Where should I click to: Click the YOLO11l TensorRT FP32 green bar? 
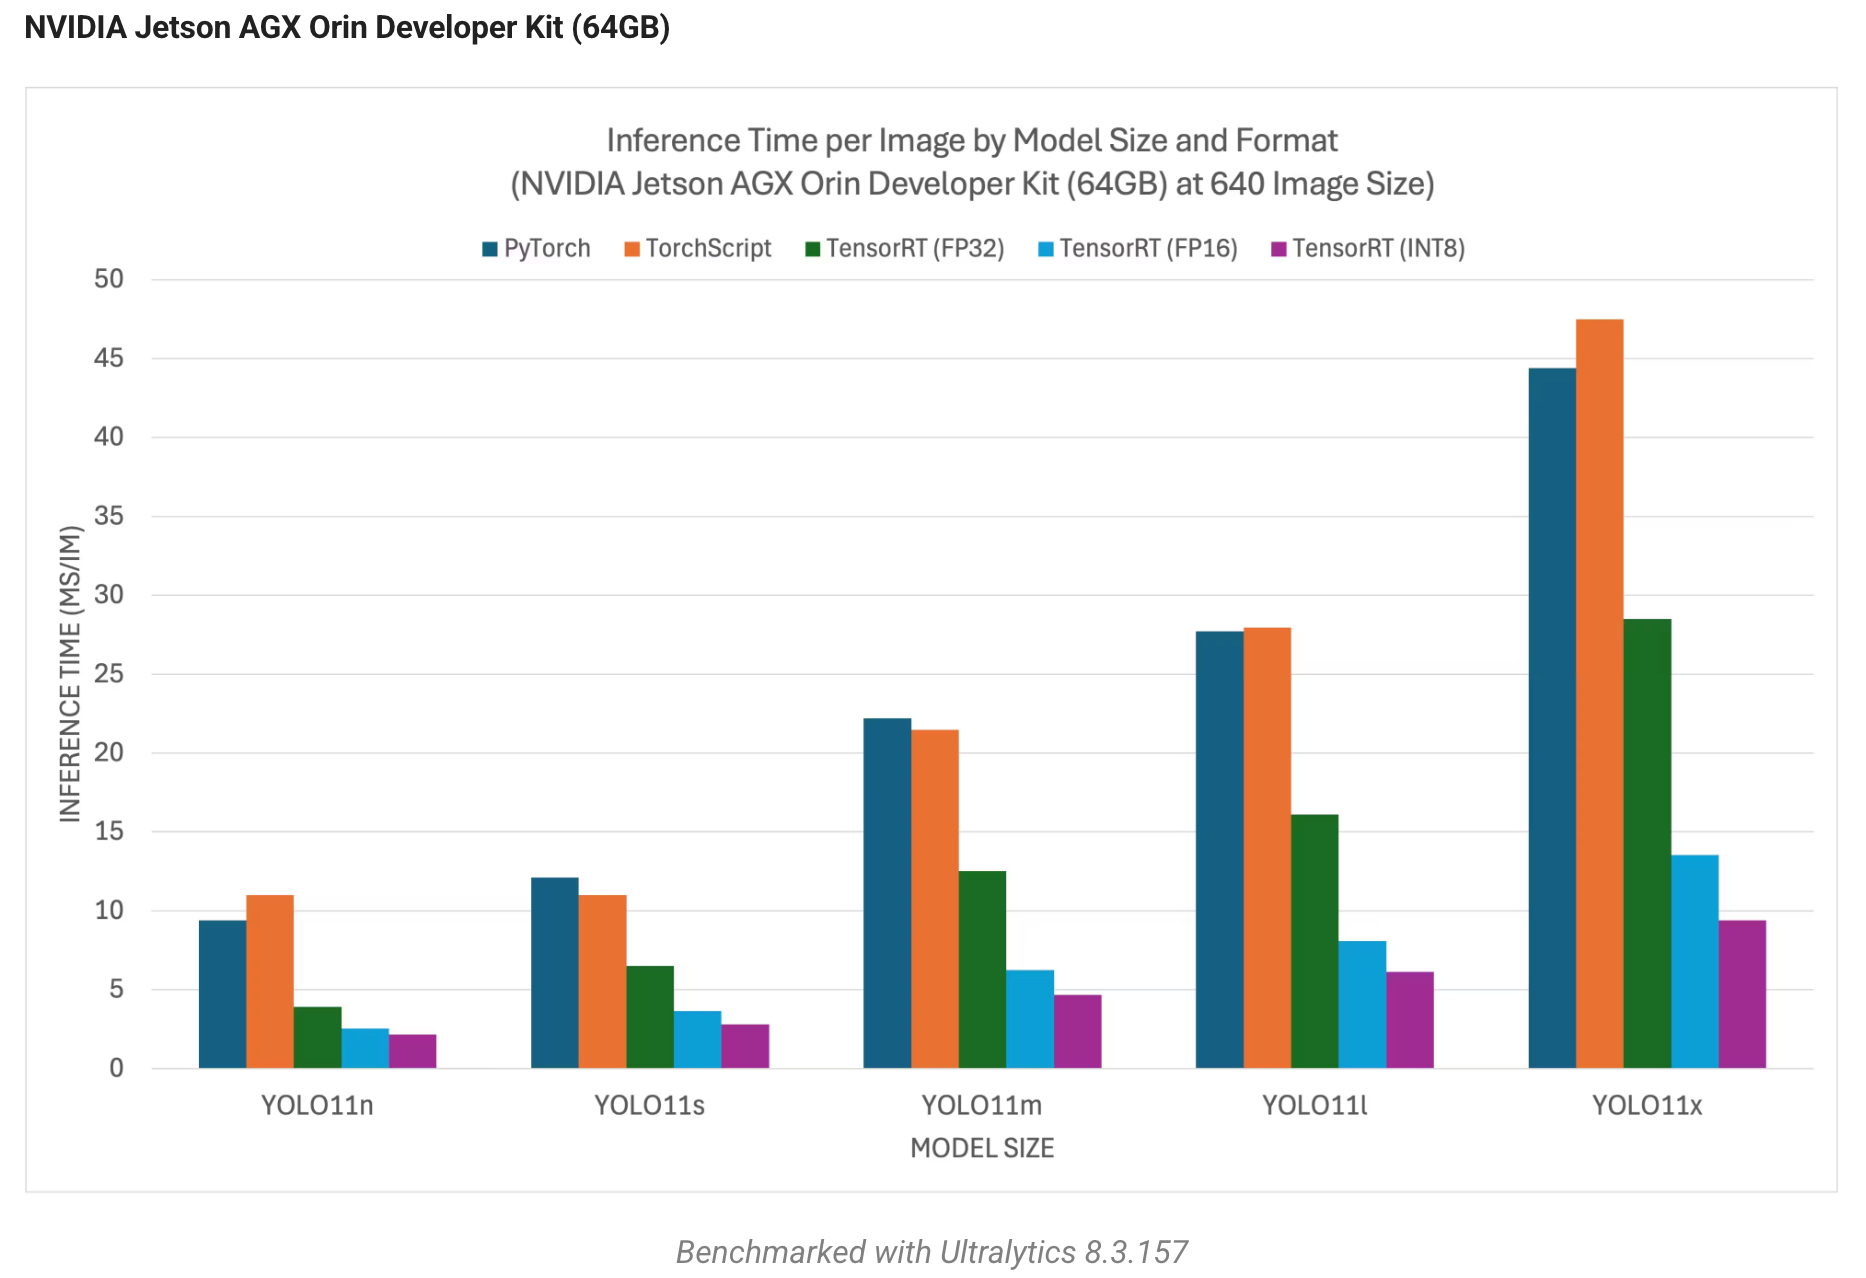tap(1315, 941)
